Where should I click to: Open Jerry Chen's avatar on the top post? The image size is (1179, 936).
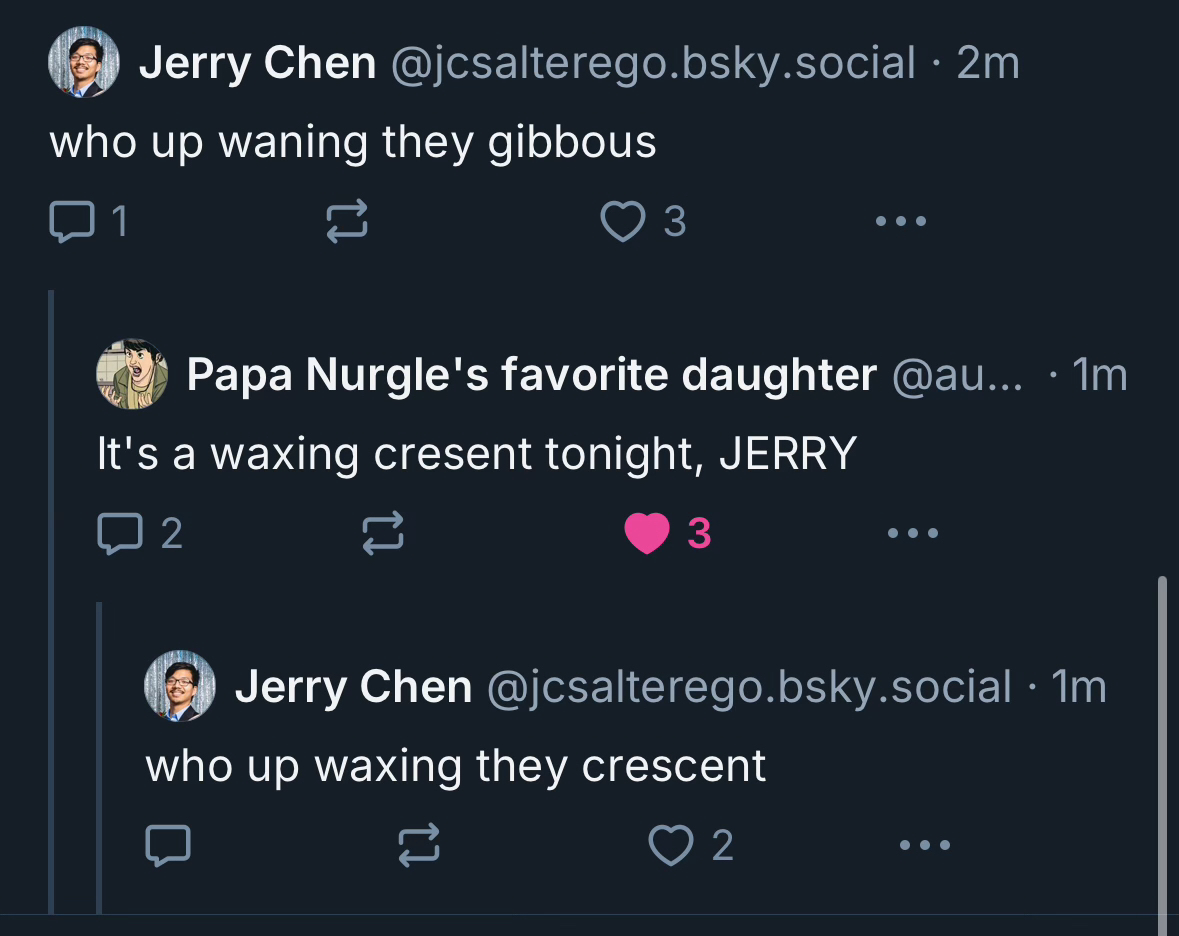pos(83,62)
